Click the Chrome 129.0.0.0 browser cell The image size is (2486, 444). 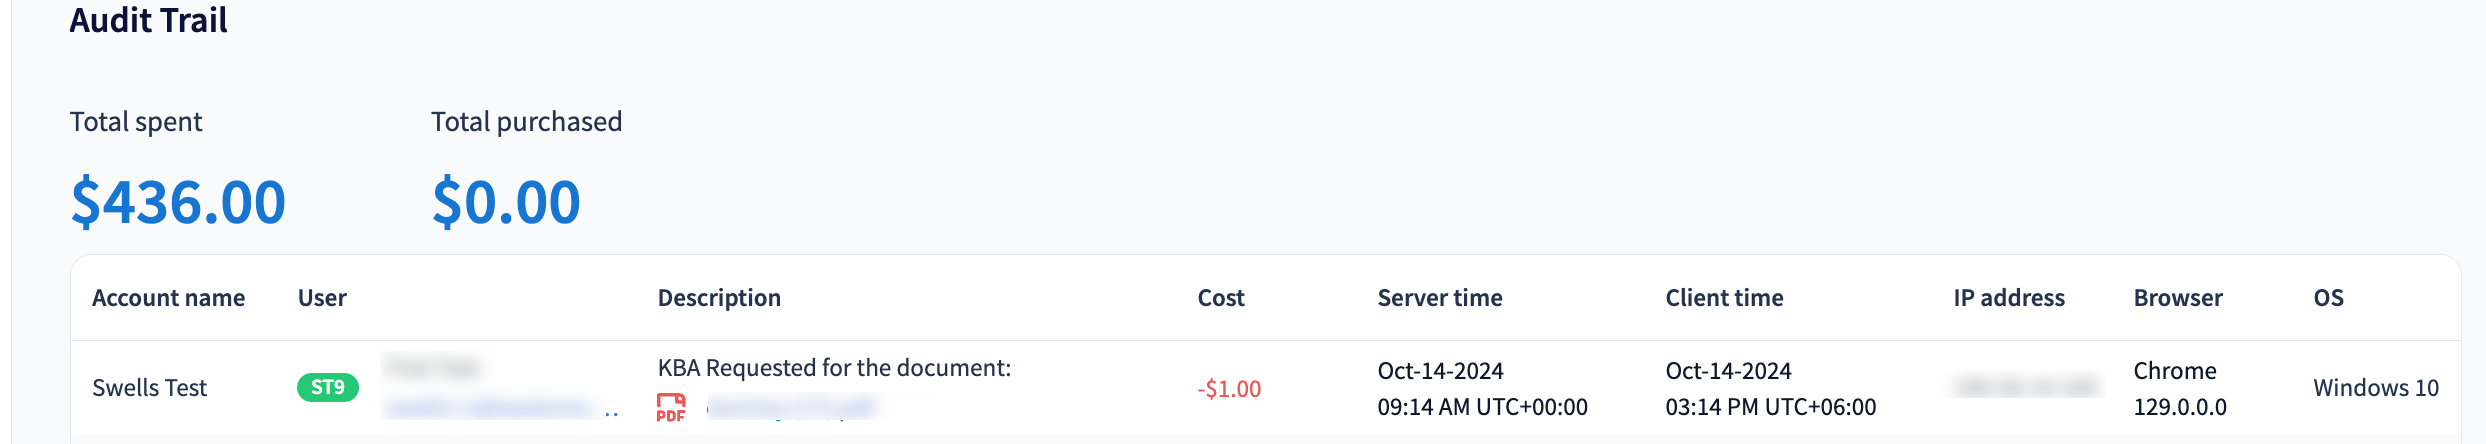click(2179, 388)
